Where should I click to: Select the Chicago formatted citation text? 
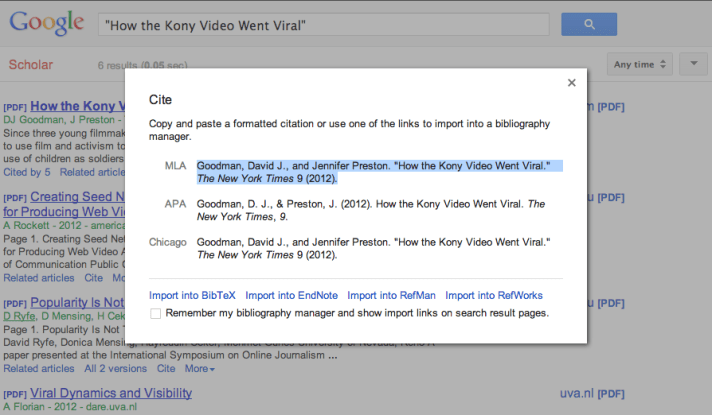click(374, 248)
